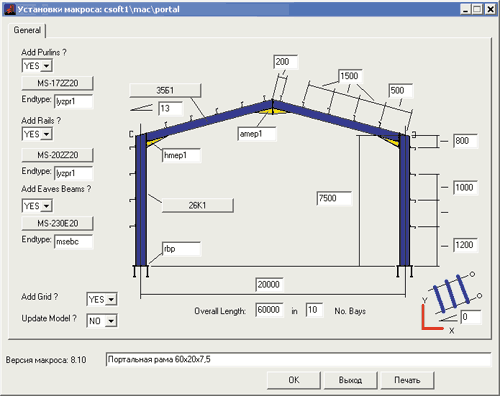Click the 'Версия макроса: 8.10' text
The width and height of the screenshot is (500, 396).
[46, 360]
